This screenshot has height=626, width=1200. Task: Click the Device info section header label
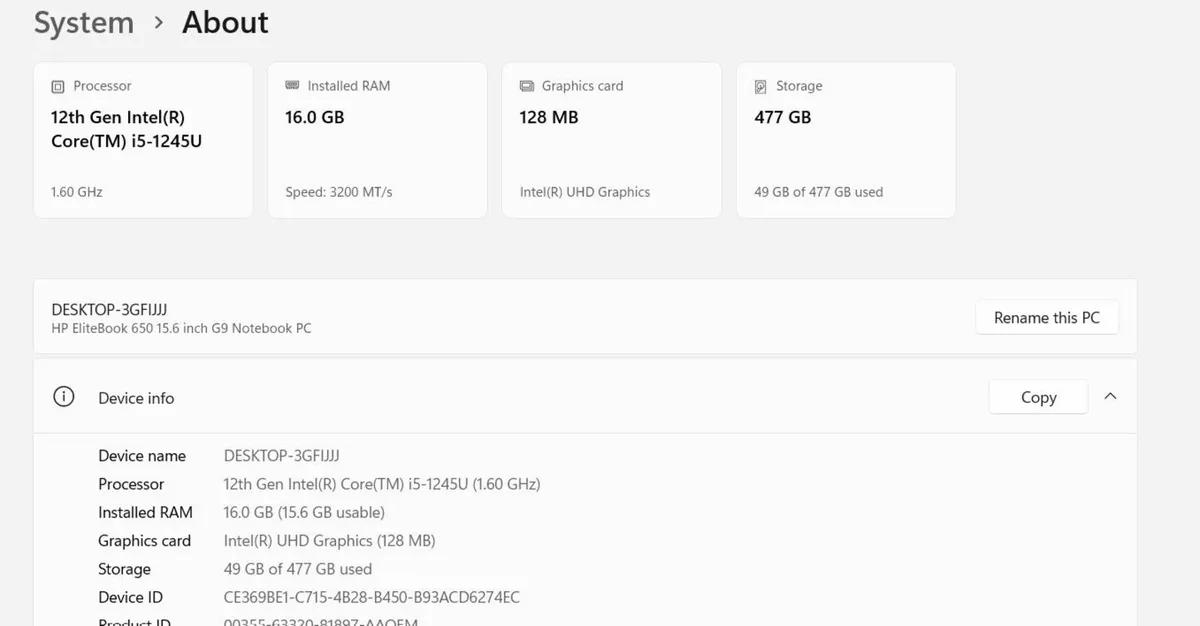coord(136,398)
